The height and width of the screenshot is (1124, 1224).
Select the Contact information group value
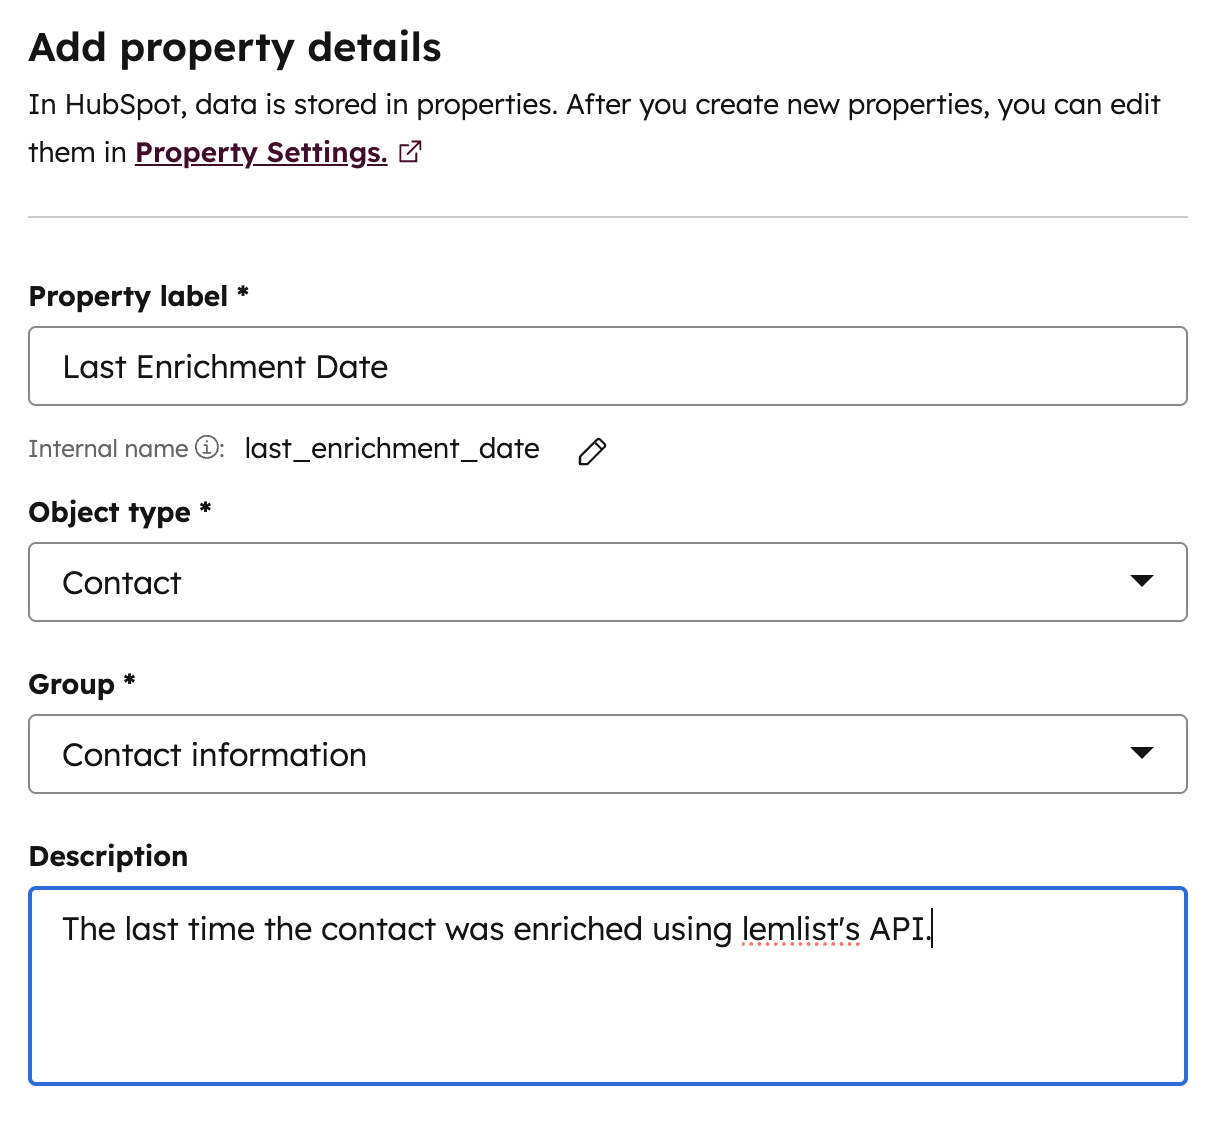pyautogui.click(x=214, y=754)
